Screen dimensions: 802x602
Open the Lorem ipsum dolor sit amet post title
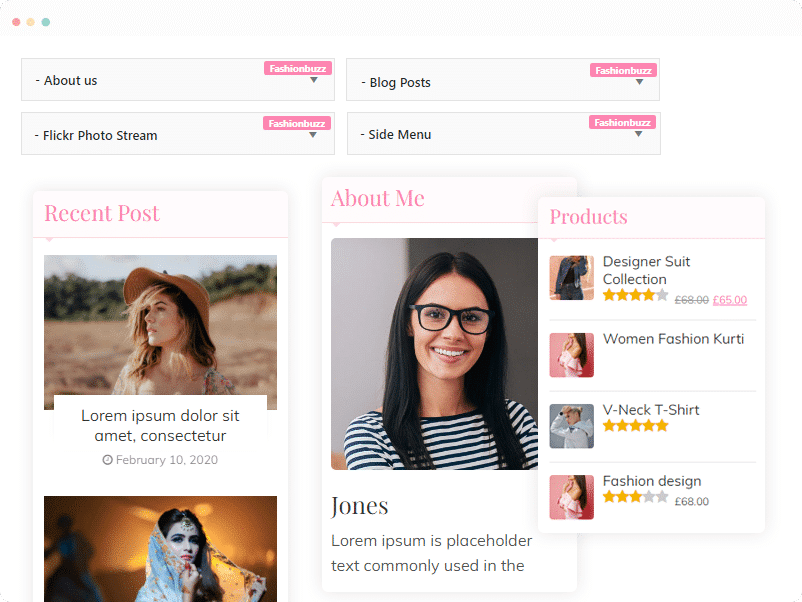160,426
